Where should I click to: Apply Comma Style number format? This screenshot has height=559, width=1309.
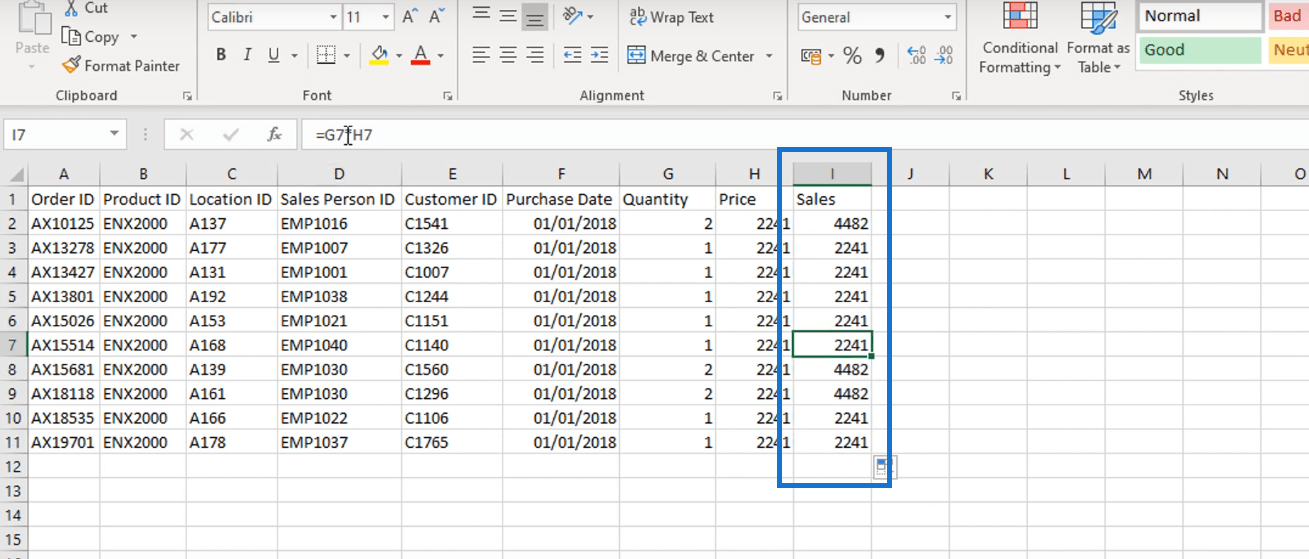coord(879,56)
